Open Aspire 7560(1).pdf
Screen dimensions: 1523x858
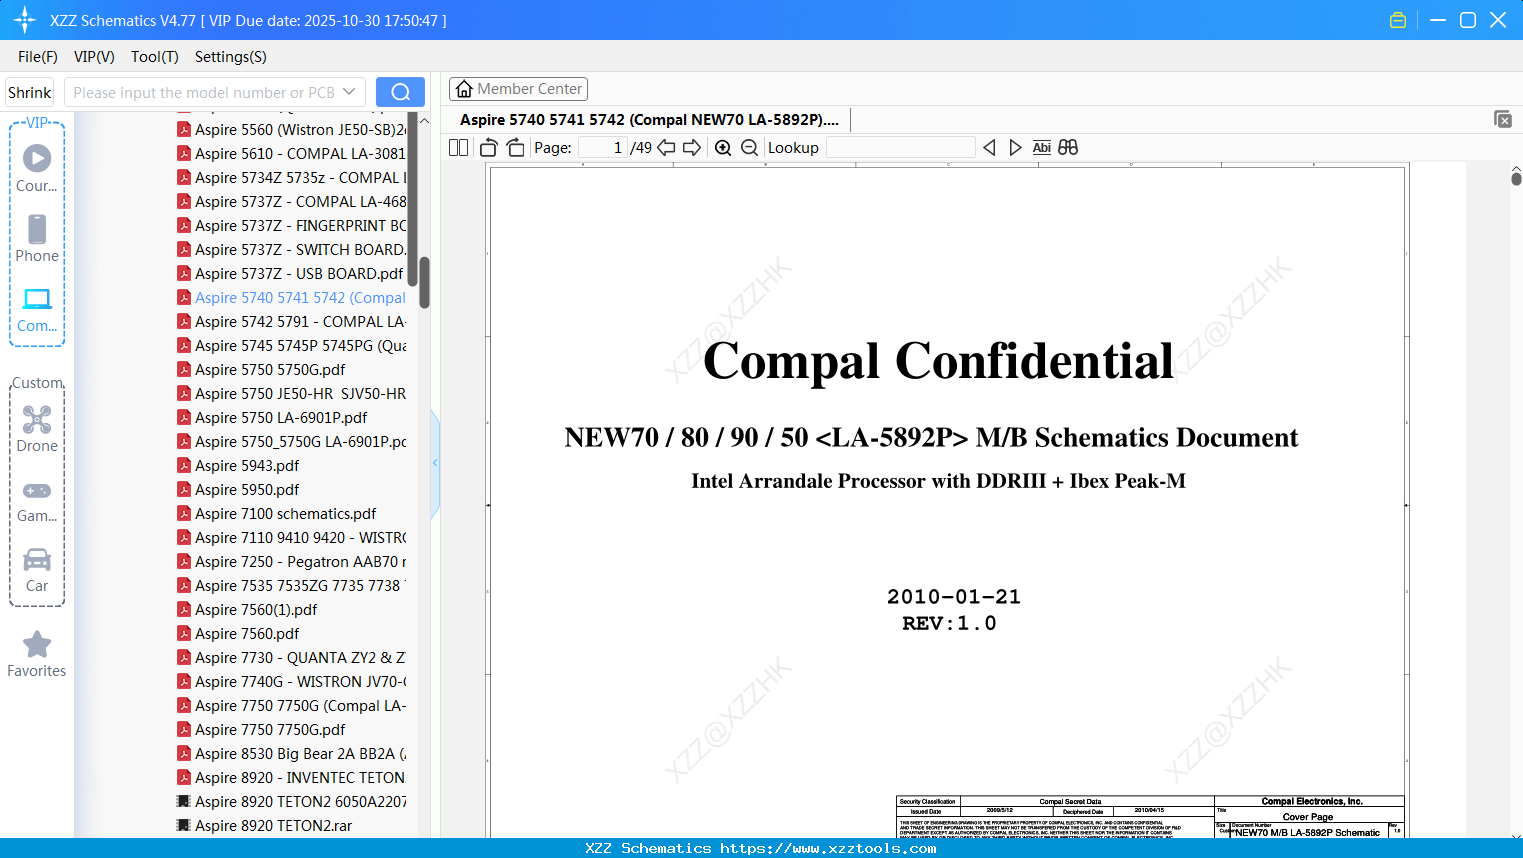247,609
